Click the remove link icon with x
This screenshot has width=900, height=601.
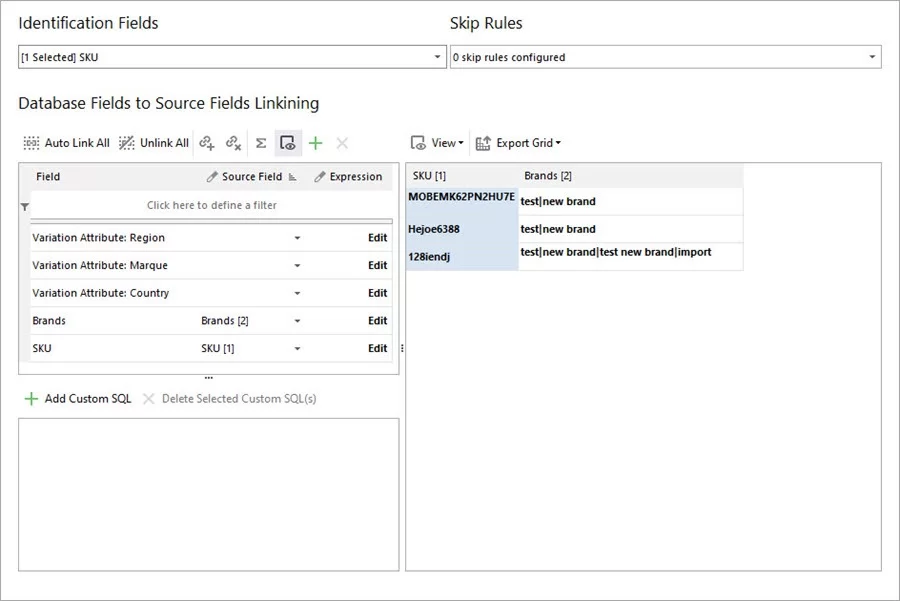(x=233, y=143)
